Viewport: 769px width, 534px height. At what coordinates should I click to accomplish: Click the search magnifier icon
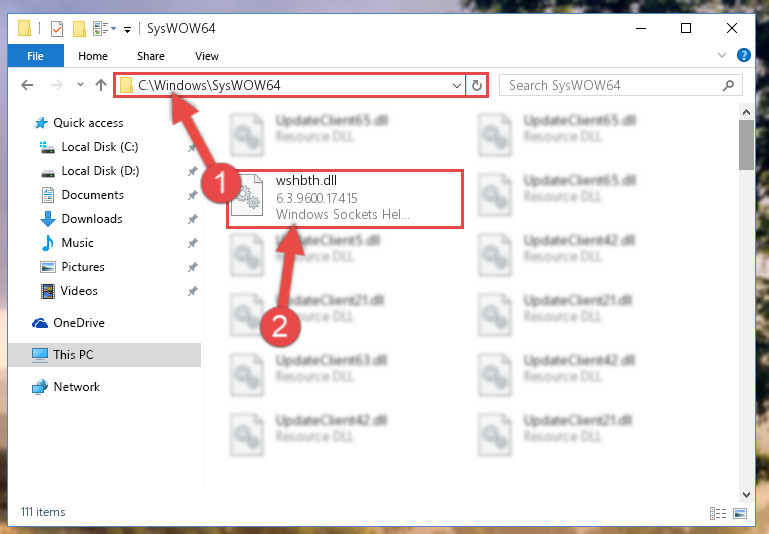pyautogui.click(x=728, y=85)
